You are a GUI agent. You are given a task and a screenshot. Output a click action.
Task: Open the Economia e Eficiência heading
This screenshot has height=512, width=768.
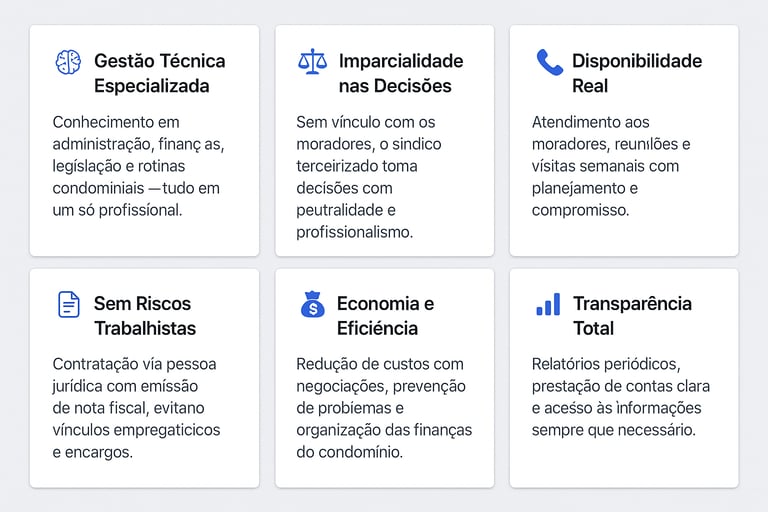pos(384,316)
